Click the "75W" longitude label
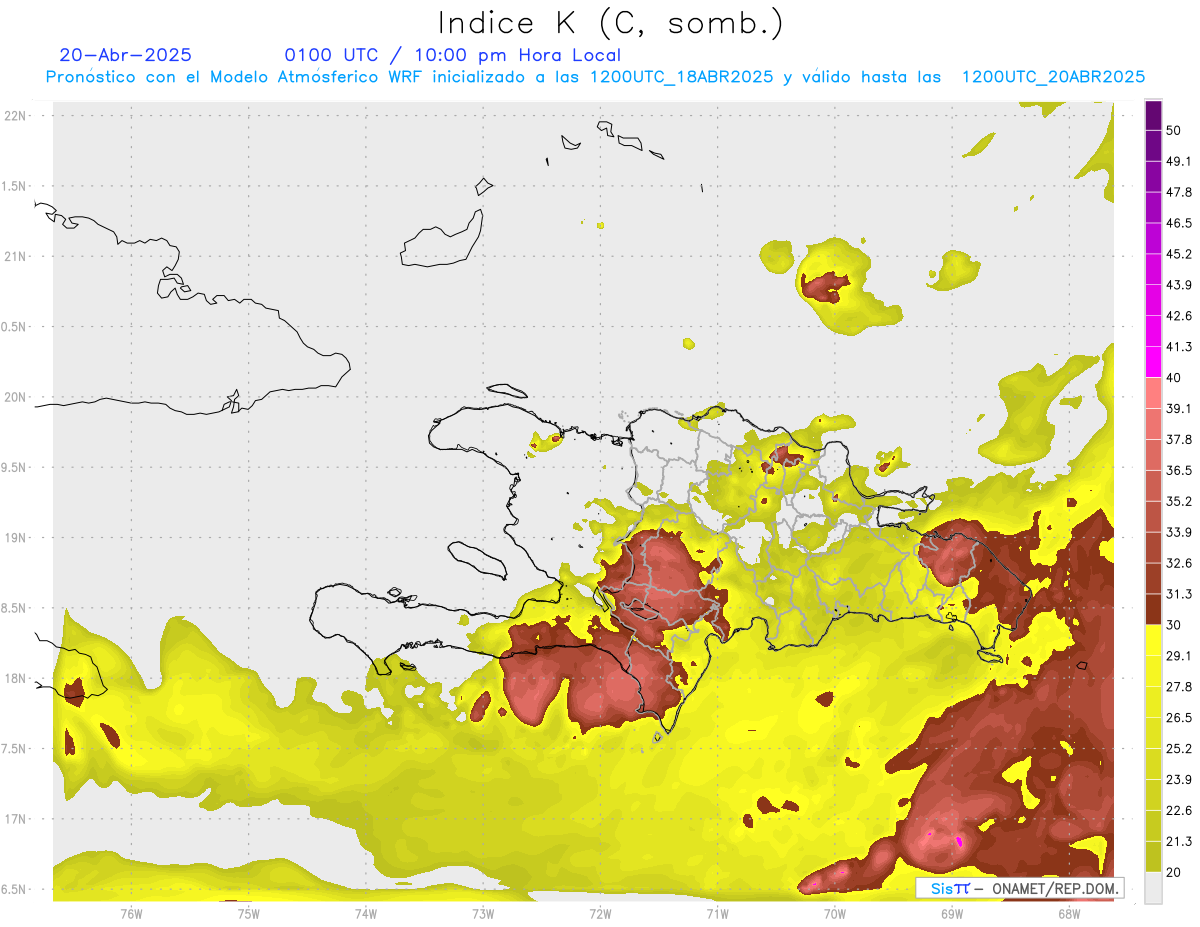The height and width of the screenshot is (927, 1200). coord(249,913)
